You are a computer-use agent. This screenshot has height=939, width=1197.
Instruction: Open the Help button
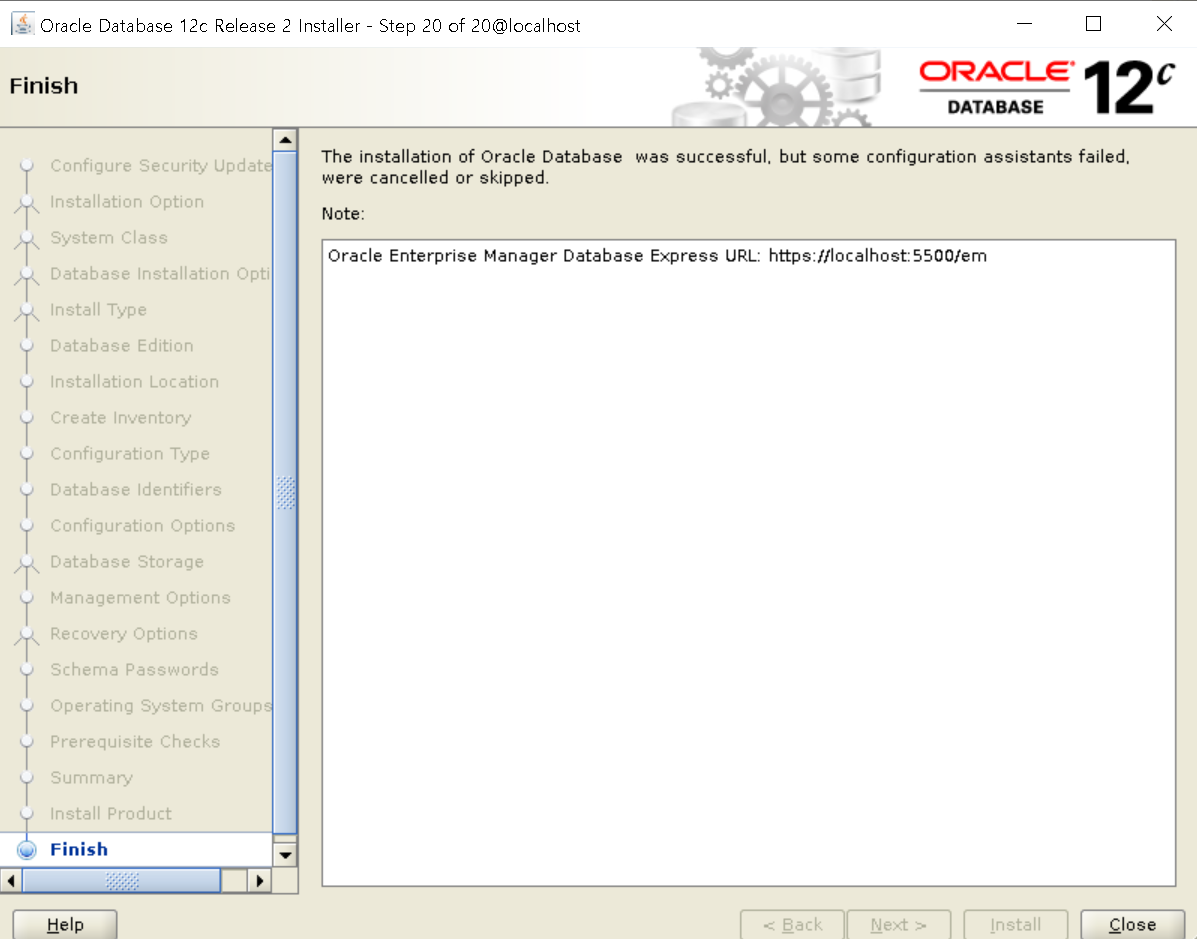[x=65, y=924]
